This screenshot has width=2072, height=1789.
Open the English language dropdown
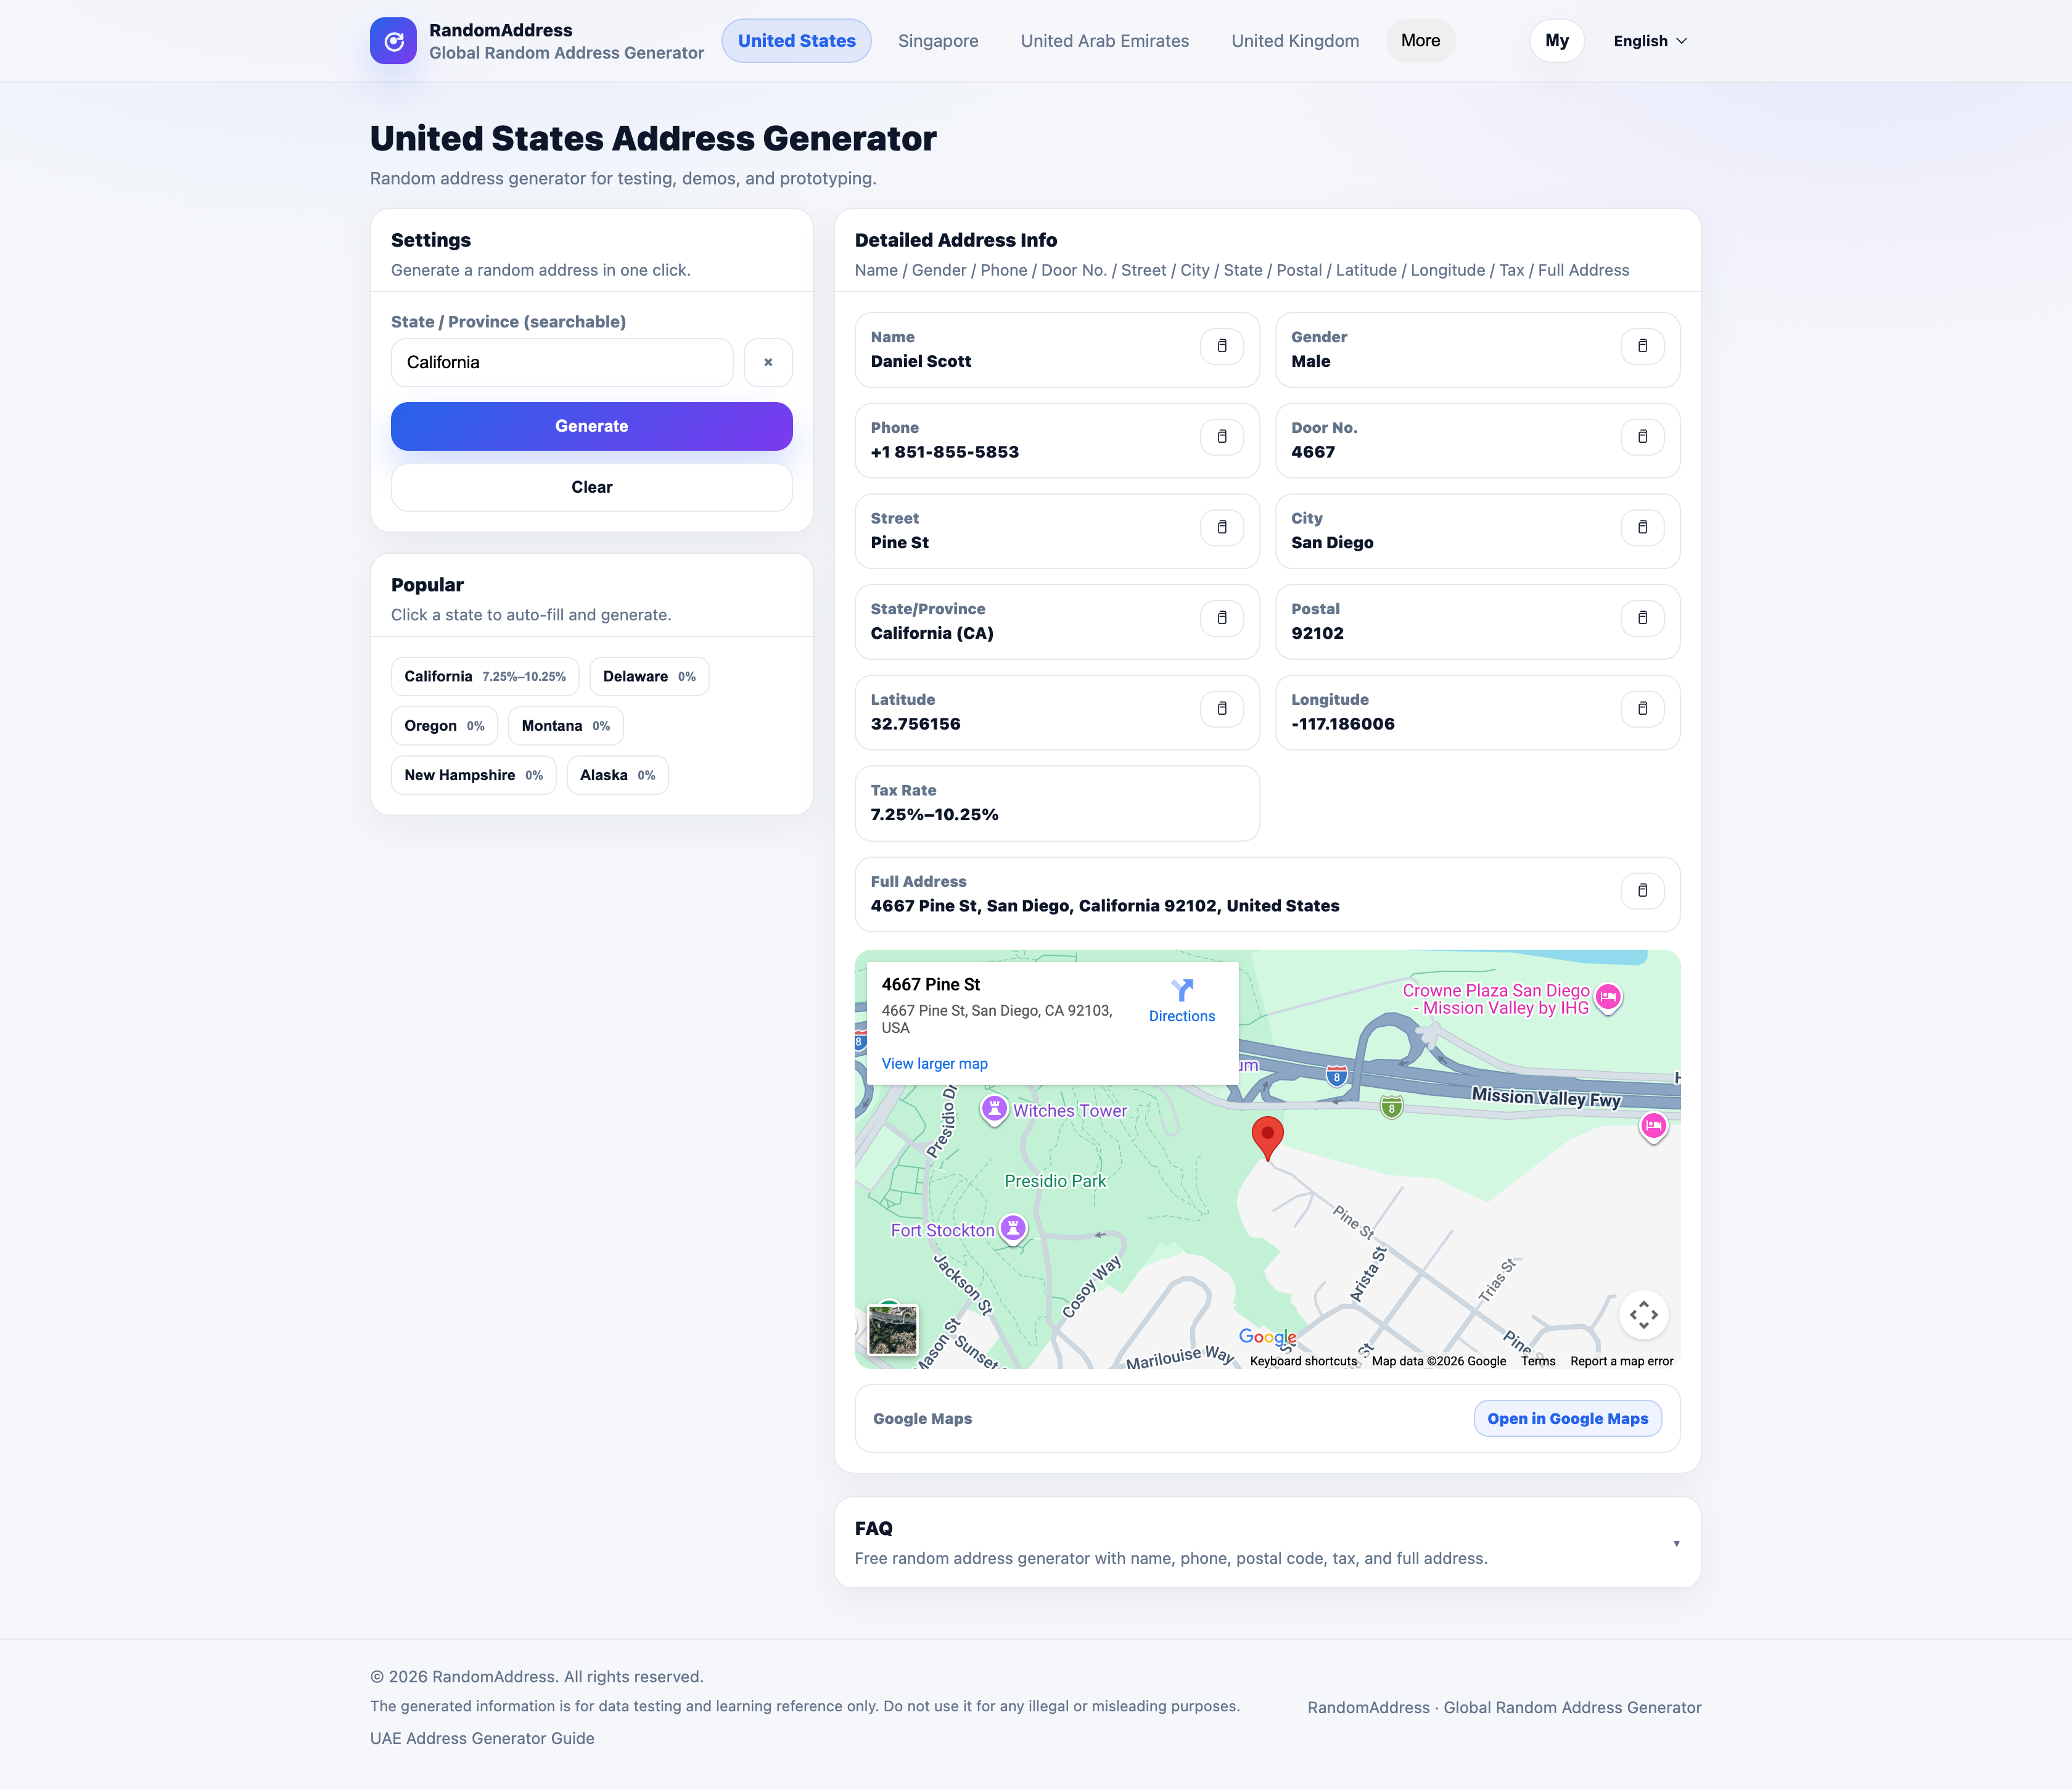point(1649,41)
